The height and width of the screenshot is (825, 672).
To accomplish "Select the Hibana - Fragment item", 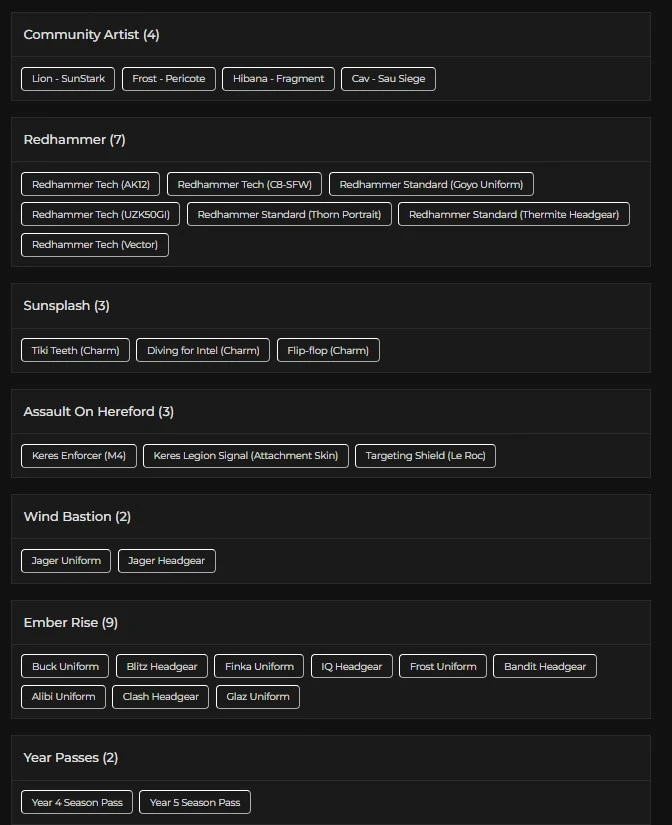I will pos(279,79).
